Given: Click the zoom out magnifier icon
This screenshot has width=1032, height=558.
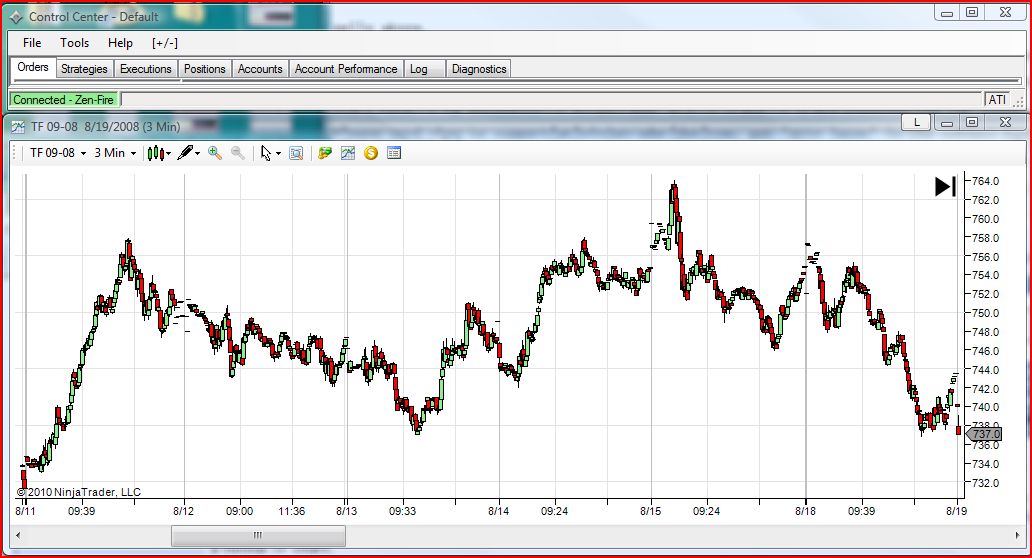Looking at the screenshot, I should [x=238, y=153].
